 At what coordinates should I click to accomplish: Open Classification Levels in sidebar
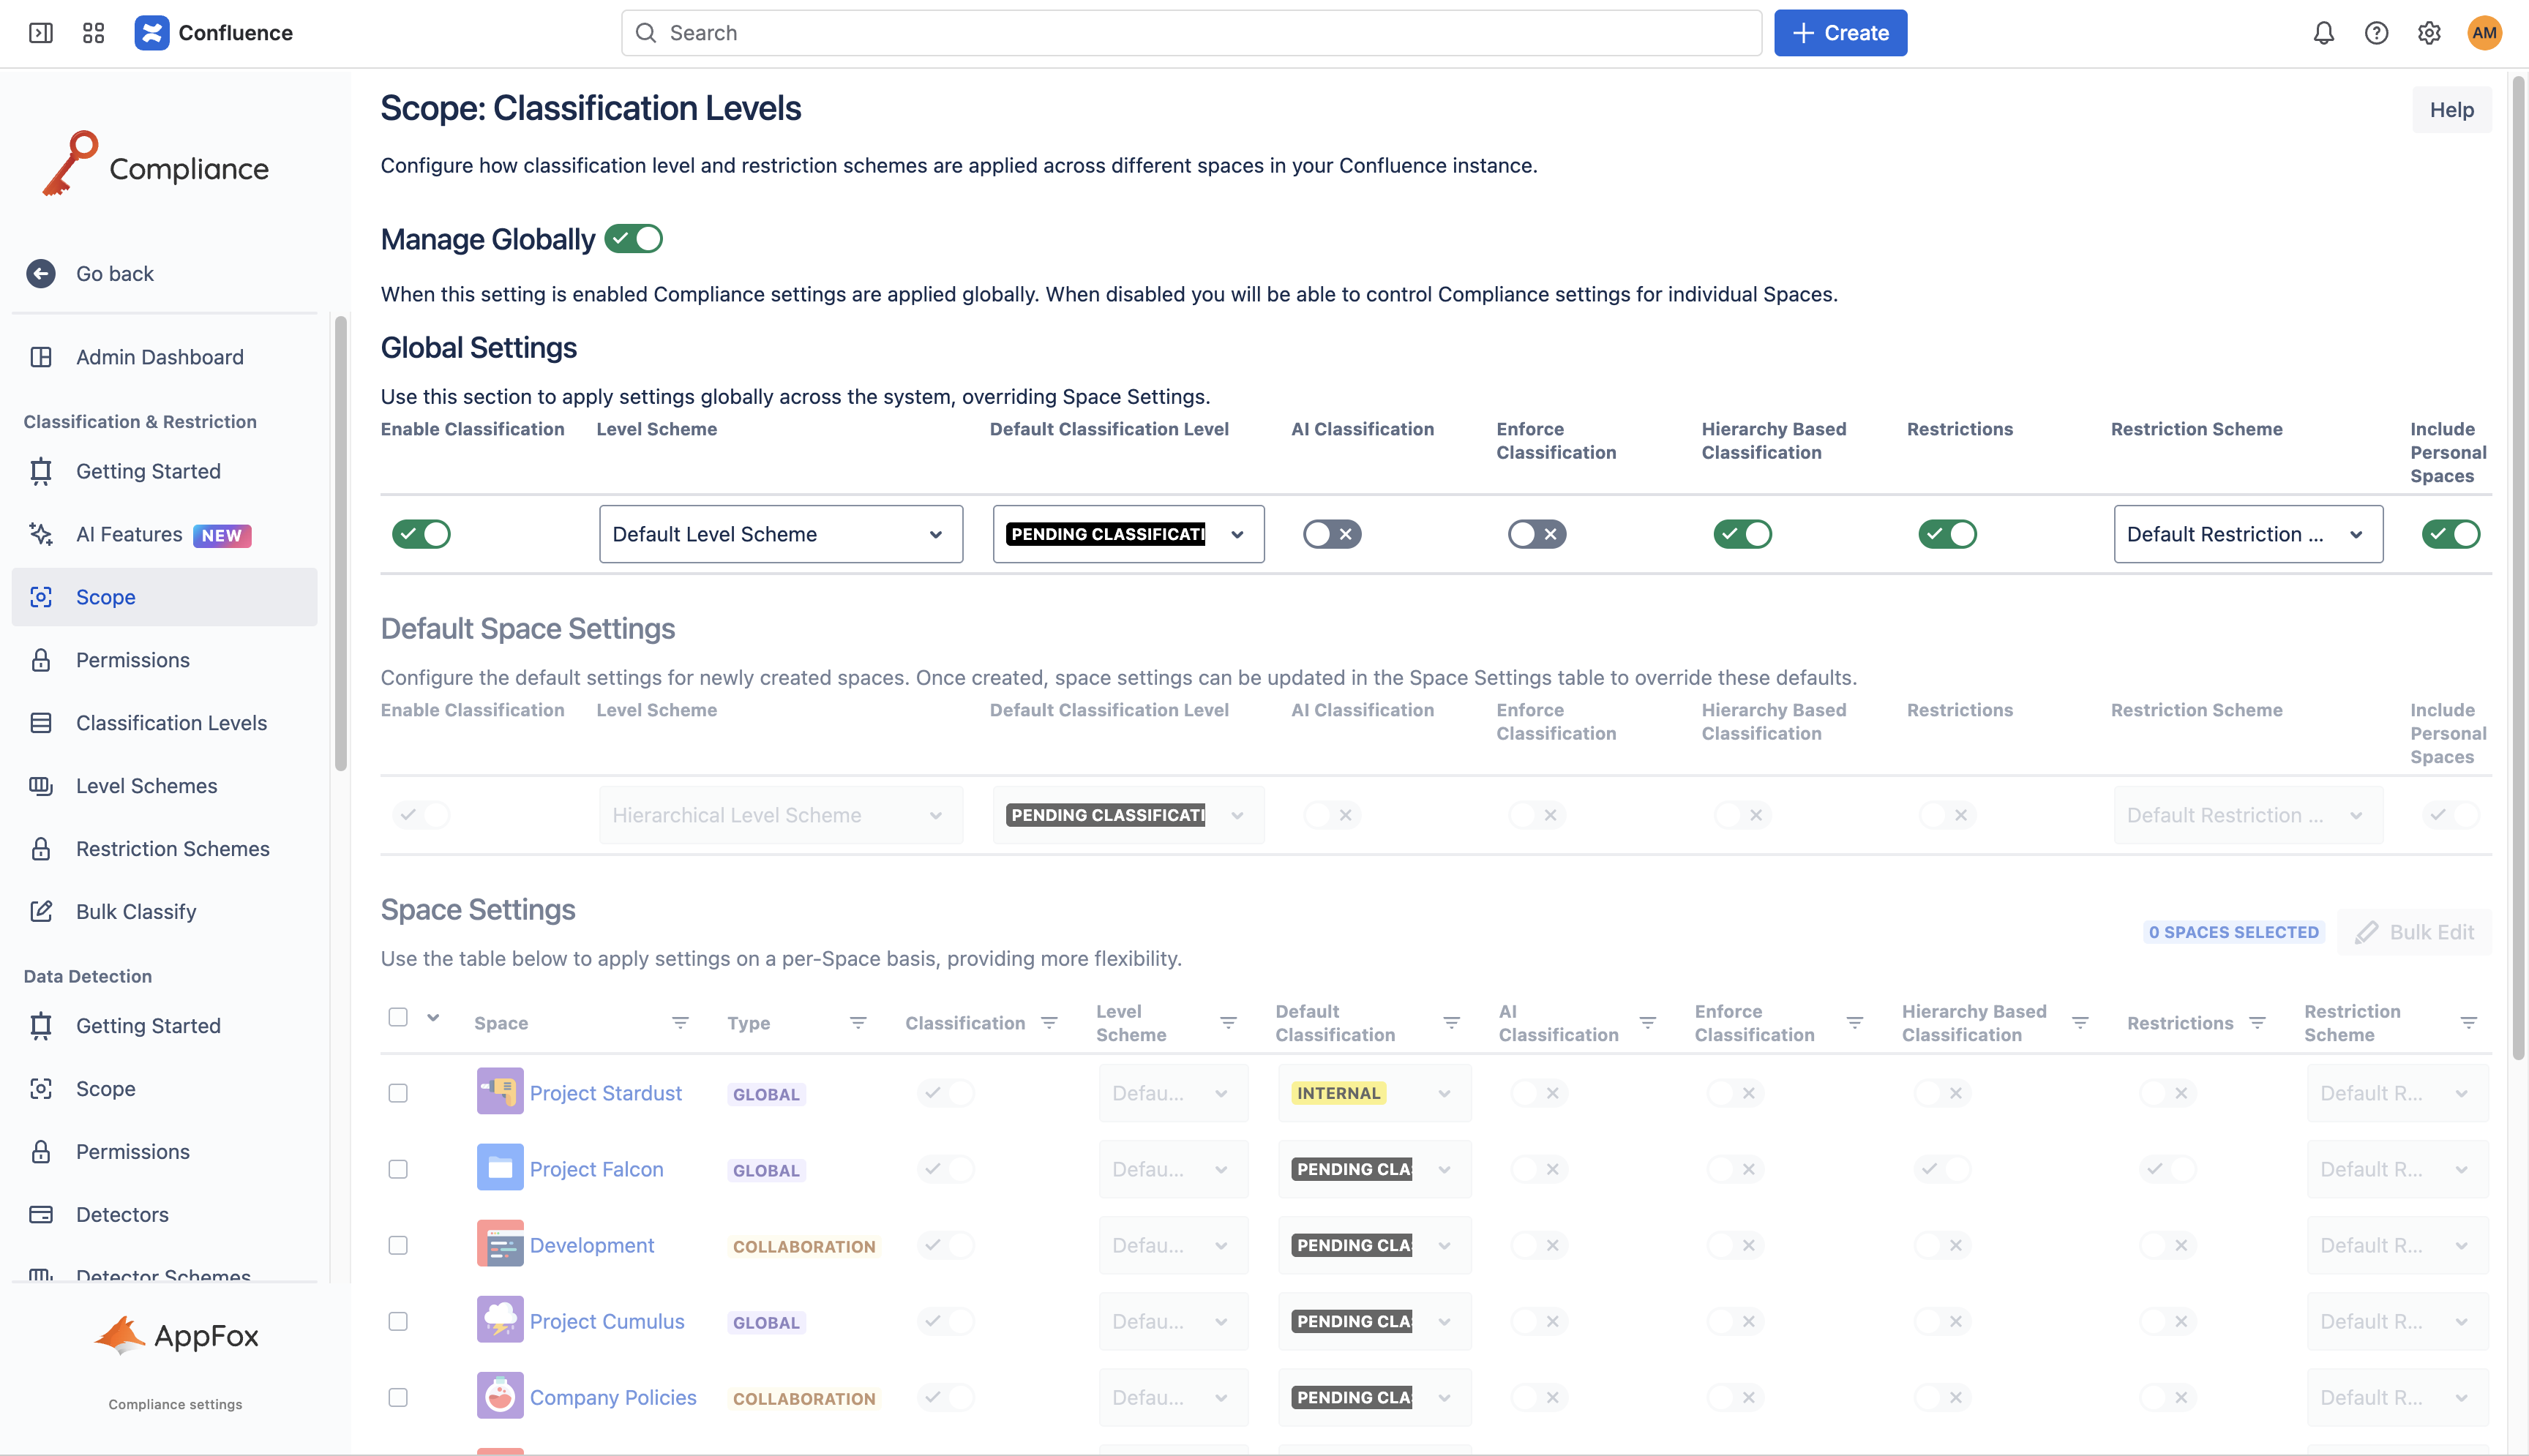[171, 723]
